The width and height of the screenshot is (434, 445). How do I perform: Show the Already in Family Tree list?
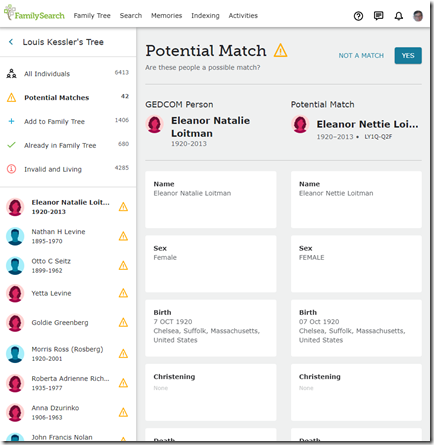tap(68, 145)
